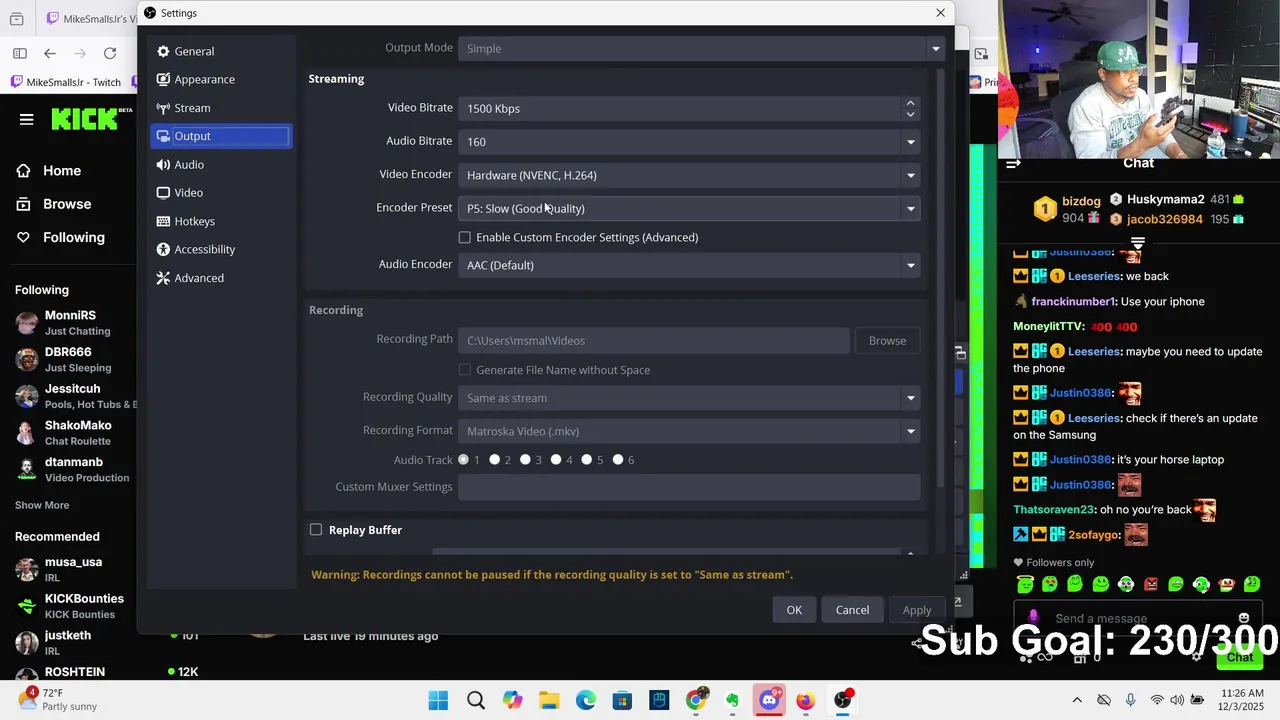Open the Appearance settings category
Image resolution: width=1280 pixels, height=720 pixels.
pyautogui.click(x=220, y=79)
